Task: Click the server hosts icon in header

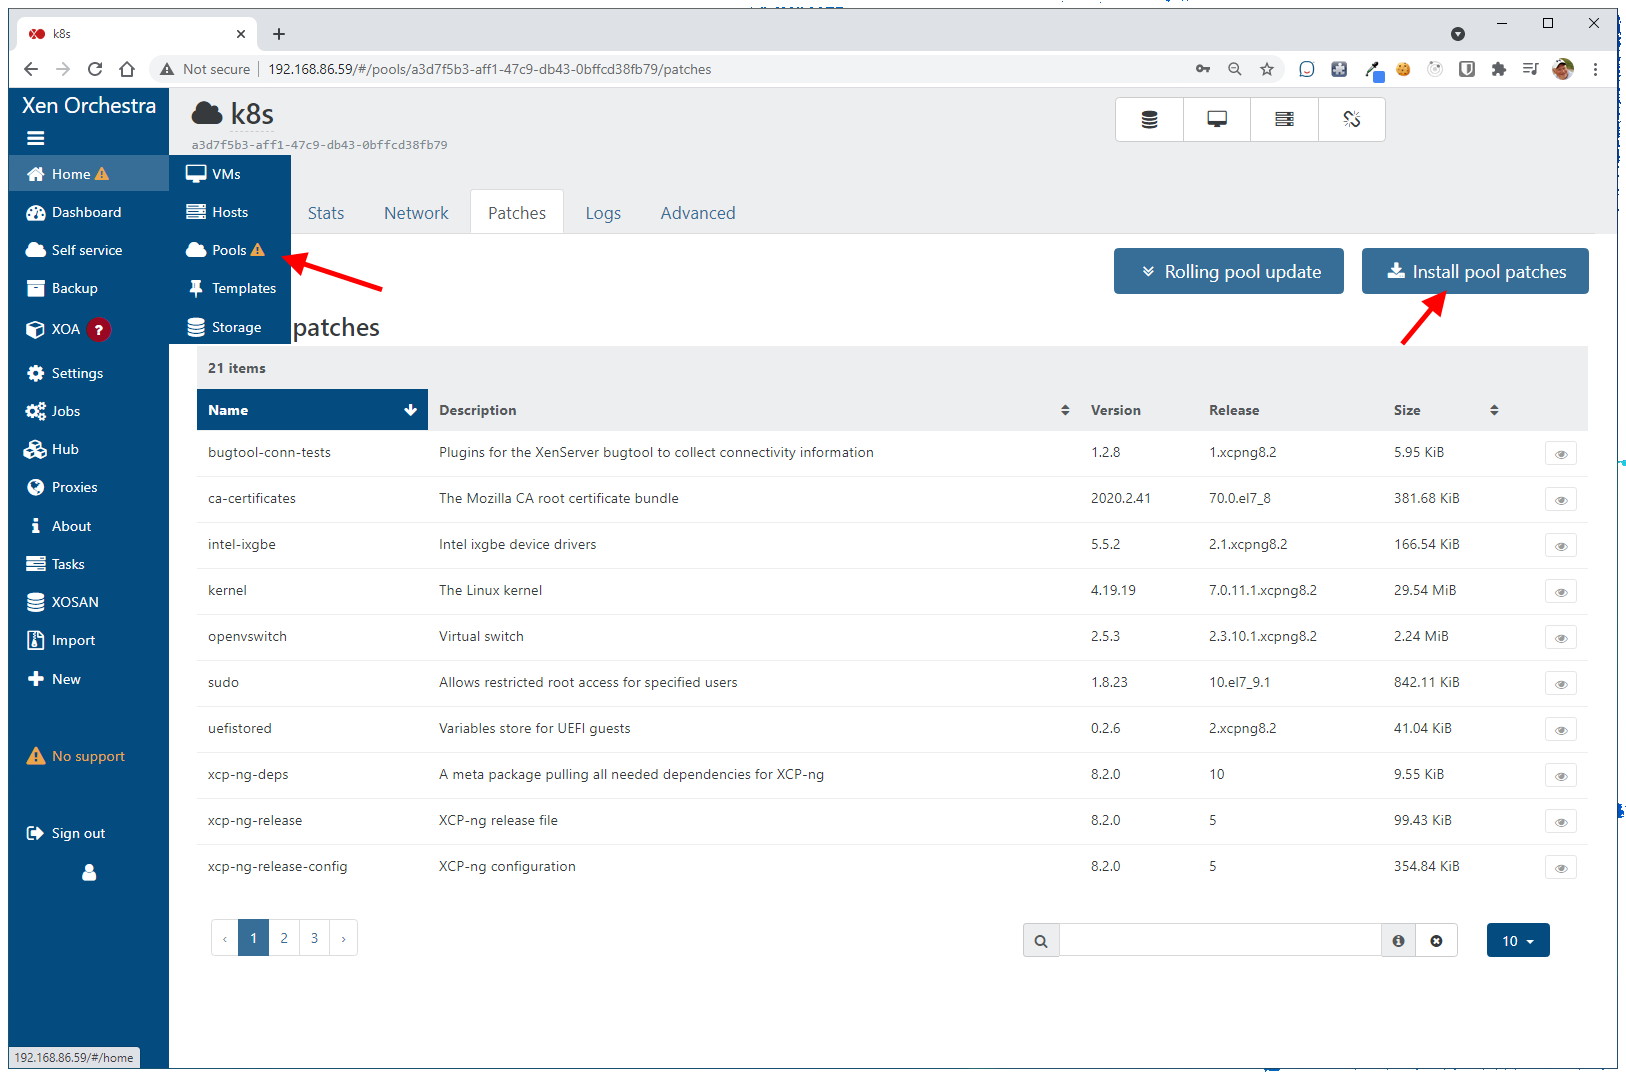Action: [1284, 120]
